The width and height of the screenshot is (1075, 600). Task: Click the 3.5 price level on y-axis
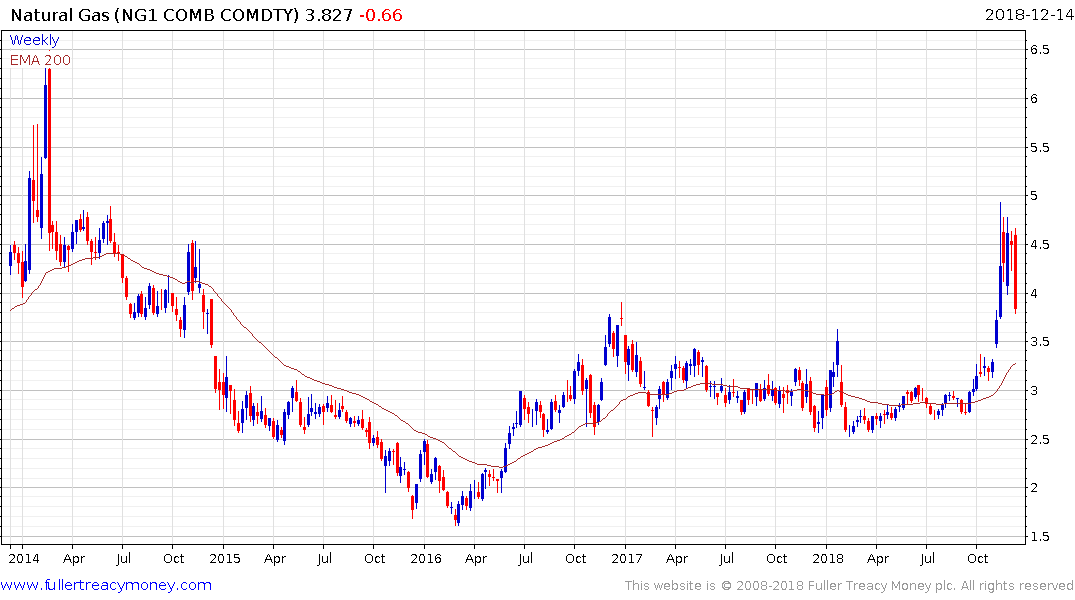[x=1038, y=342]
